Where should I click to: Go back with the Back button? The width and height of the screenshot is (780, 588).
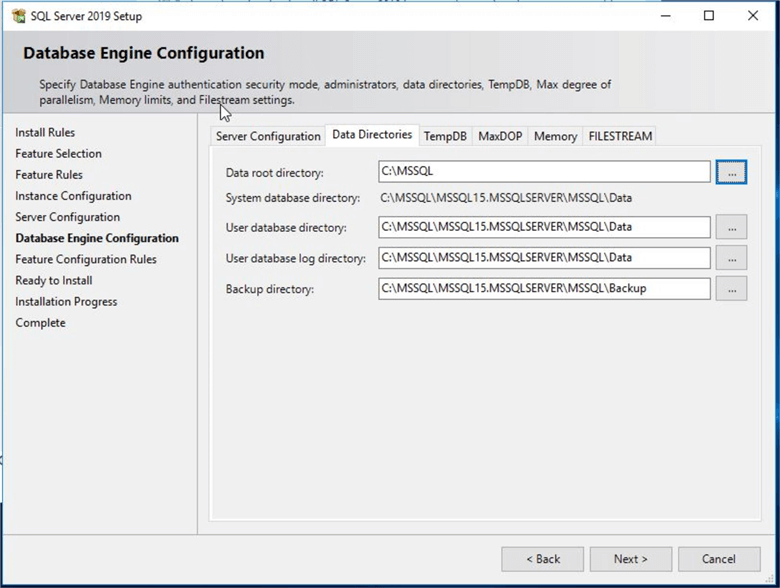click(542, 559)
